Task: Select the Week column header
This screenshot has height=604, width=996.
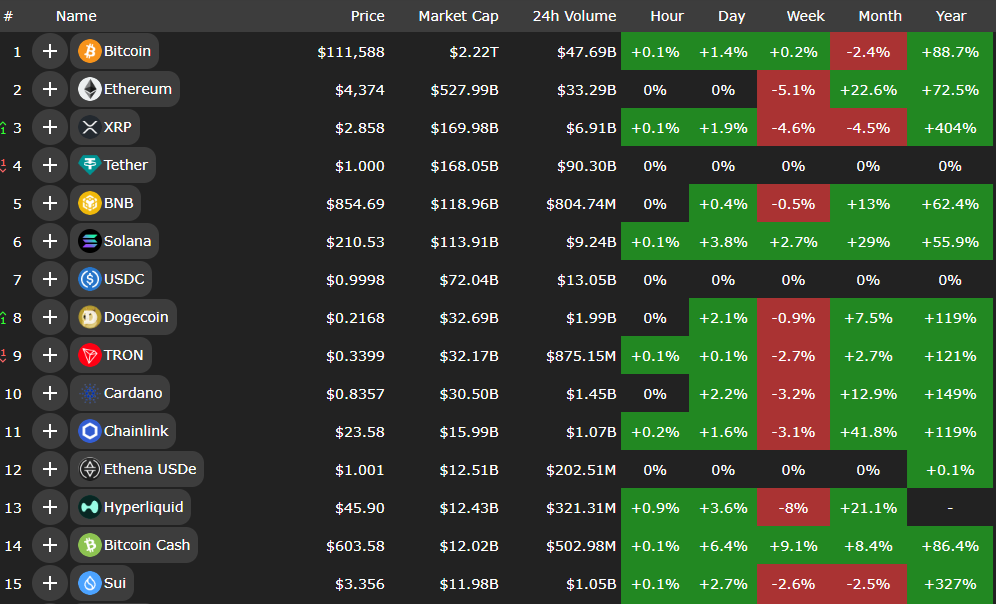Action: pos(805,16)
